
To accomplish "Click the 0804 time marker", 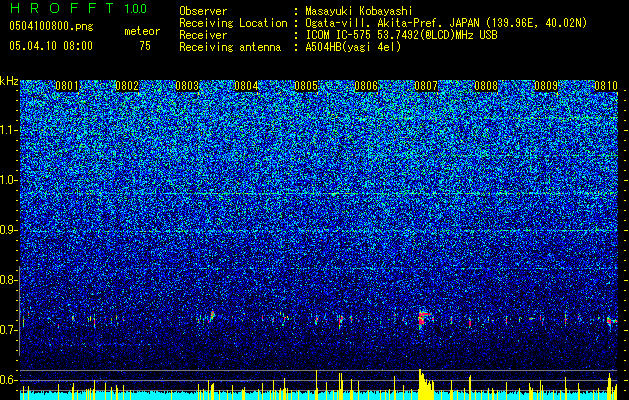I will pyautogui.click(x=246, y=86).
